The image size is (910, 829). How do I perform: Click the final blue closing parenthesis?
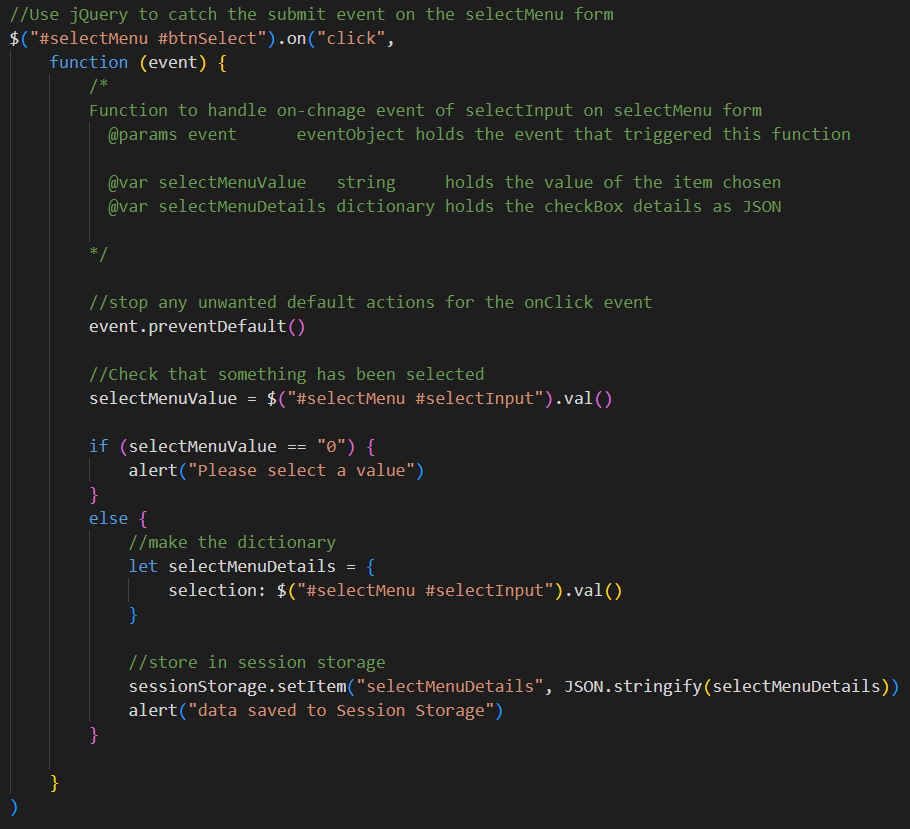[15, 807]
